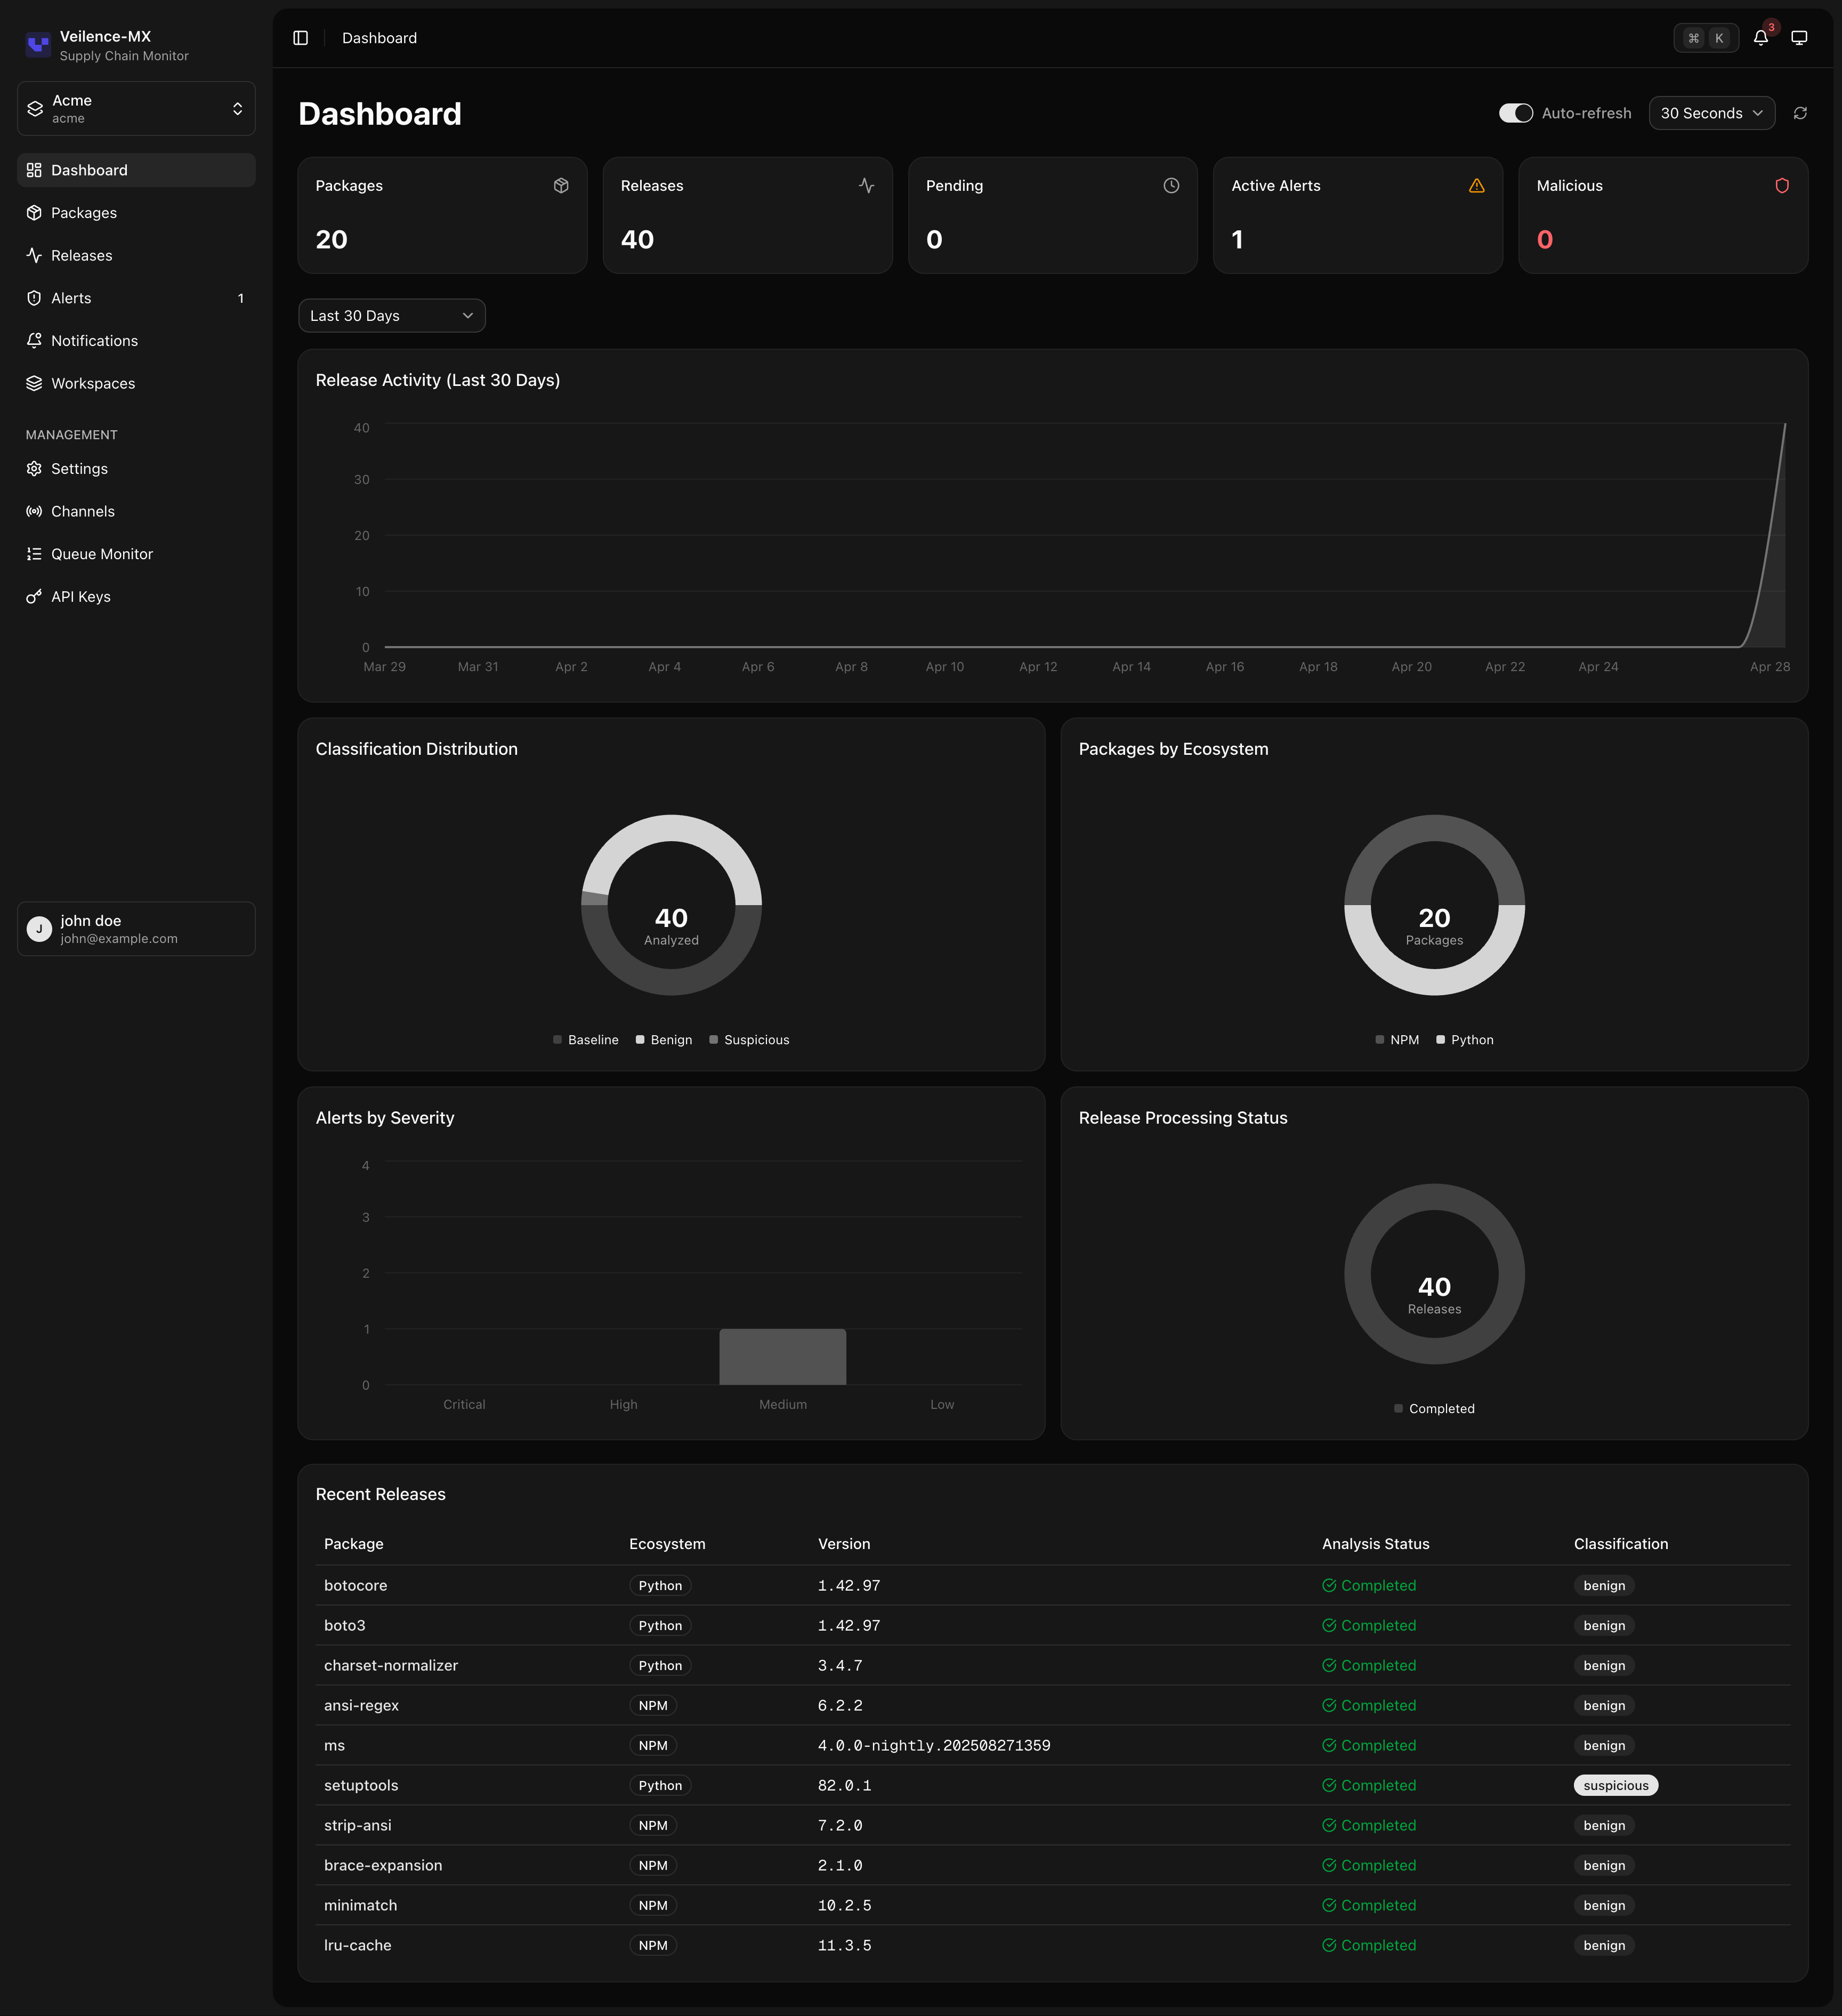The image size is (1842, 2016).
Task: Click version 4.0.0-nightly.202508271359
Action: [x=934, y=1746]
